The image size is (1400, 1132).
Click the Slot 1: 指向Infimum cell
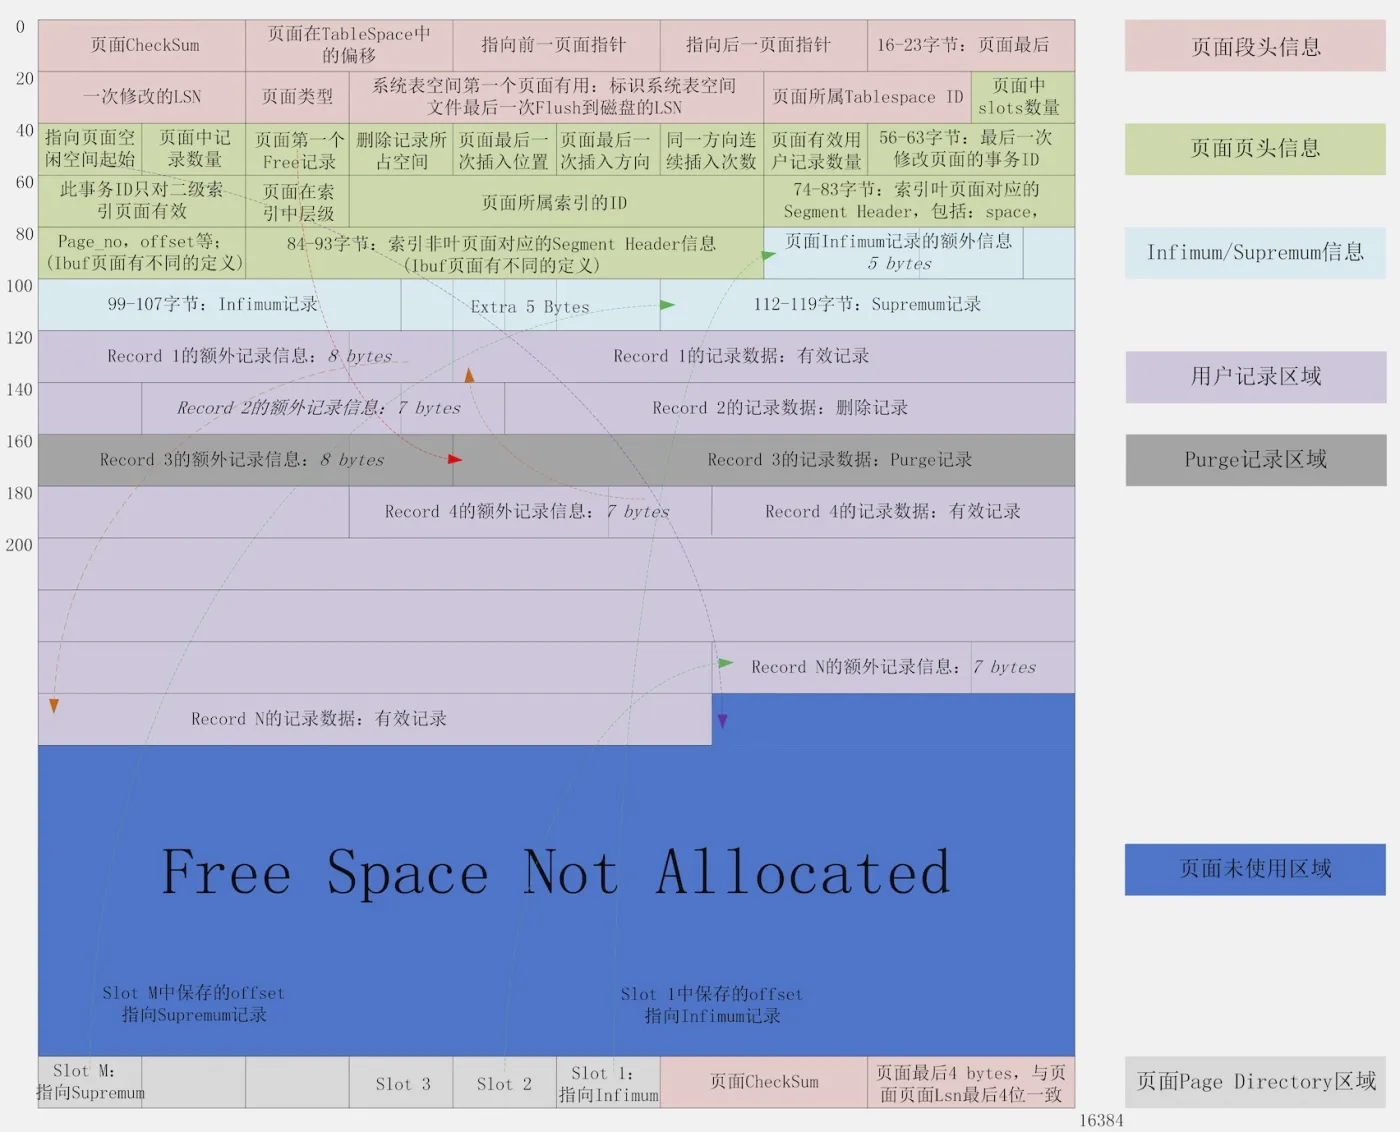tap(608, 1082)
